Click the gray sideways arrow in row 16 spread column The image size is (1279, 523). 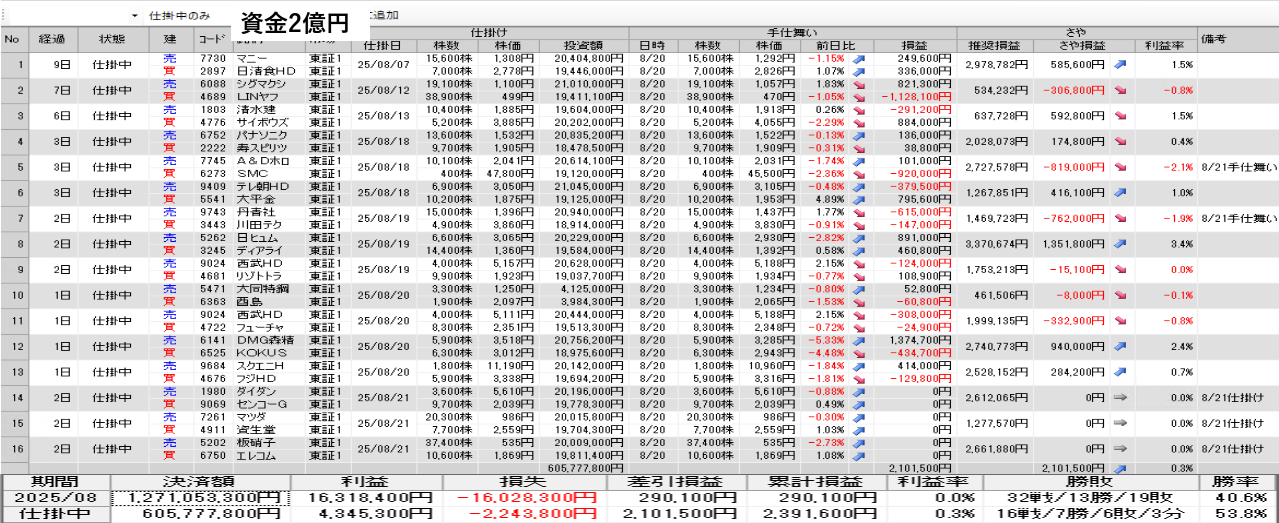(x=1121, y=448)
